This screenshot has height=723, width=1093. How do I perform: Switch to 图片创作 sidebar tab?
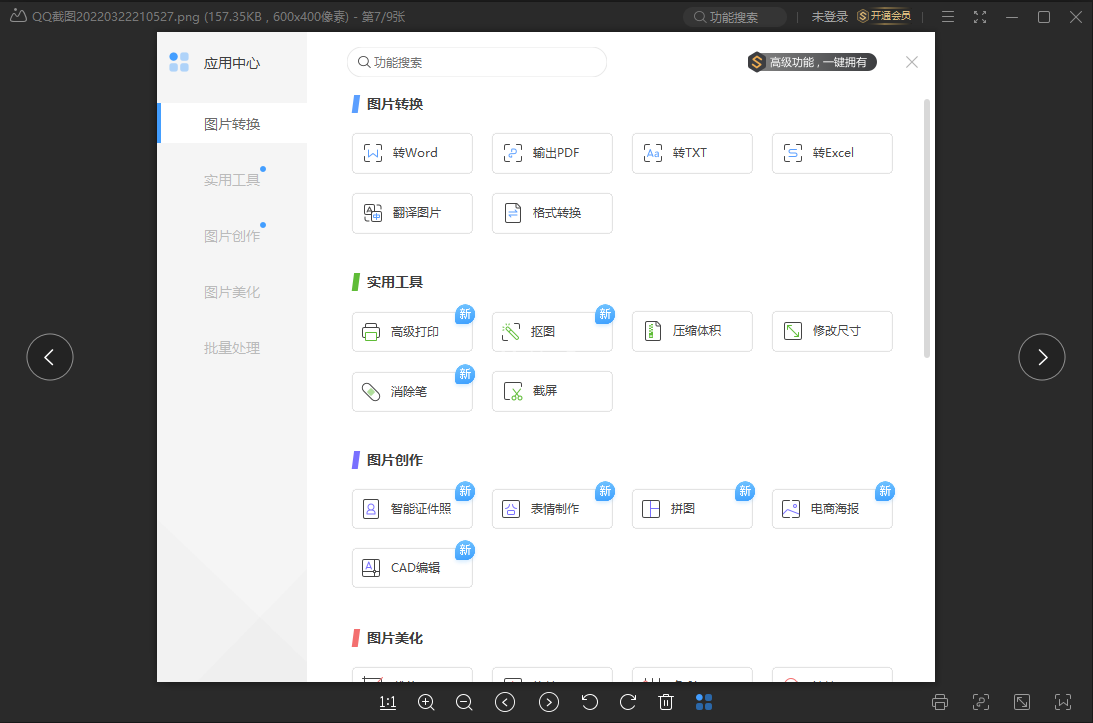pos(232,236)
